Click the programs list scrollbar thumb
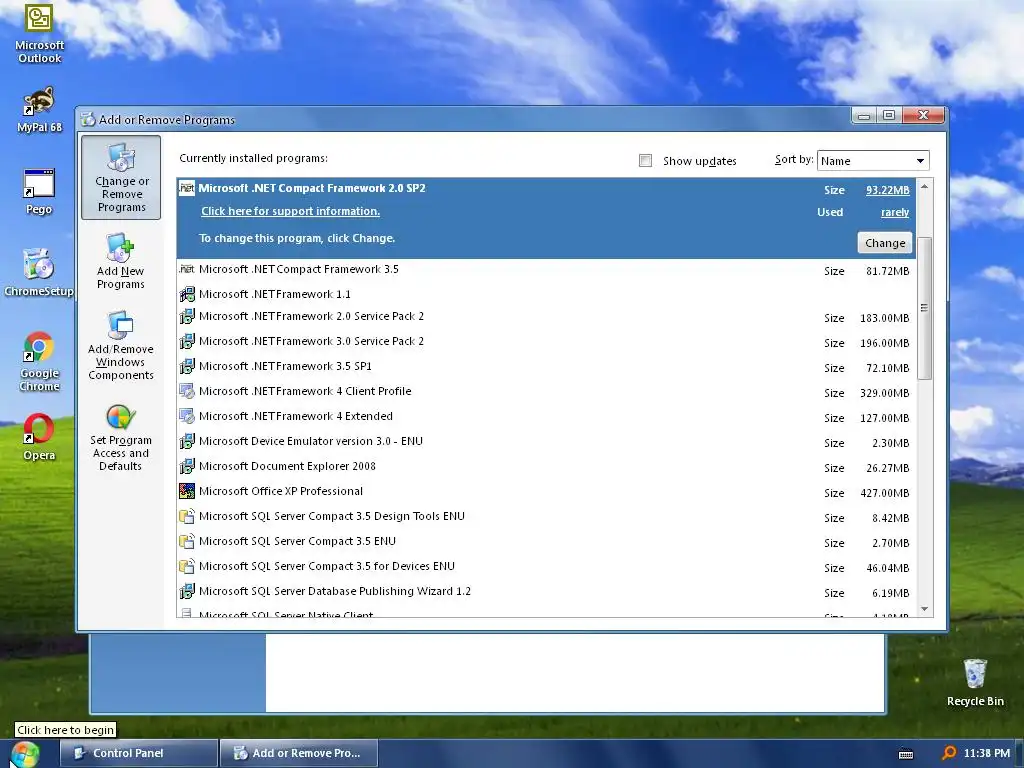 click(x=924, y=308)
